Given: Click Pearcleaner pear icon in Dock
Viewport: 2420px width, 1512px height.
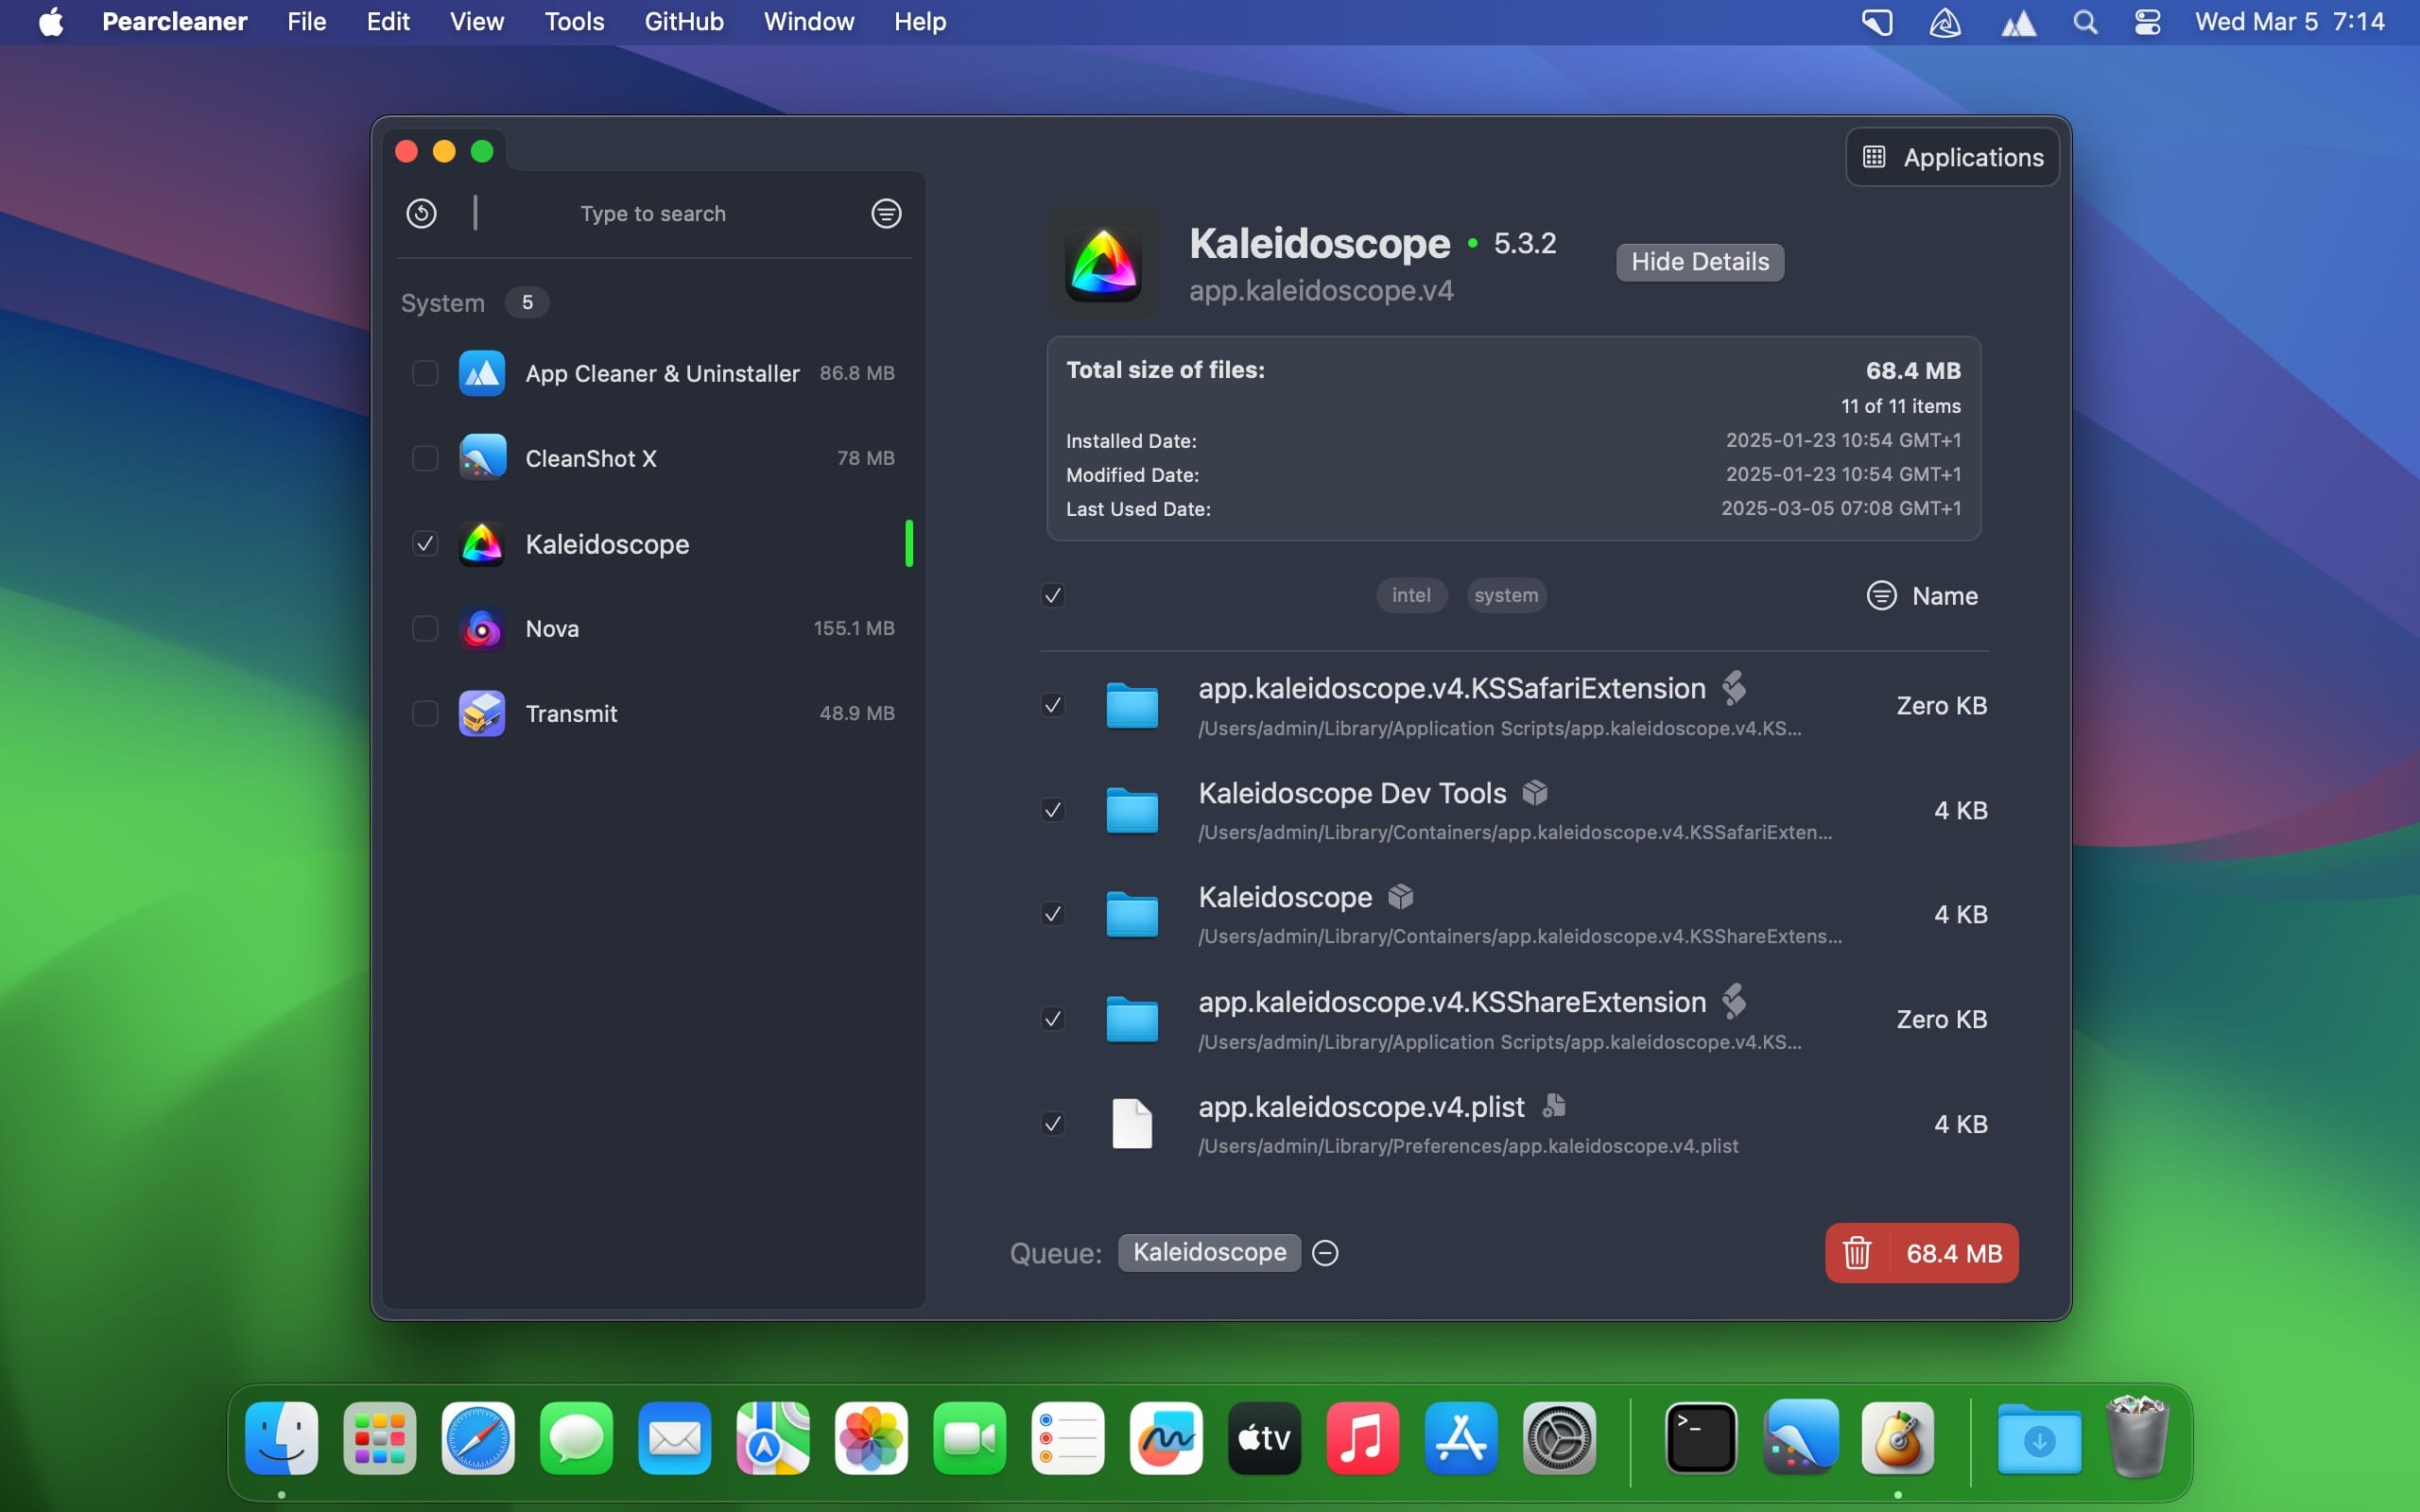Looking at the screenshot, I should (x=1897, y=1440).
